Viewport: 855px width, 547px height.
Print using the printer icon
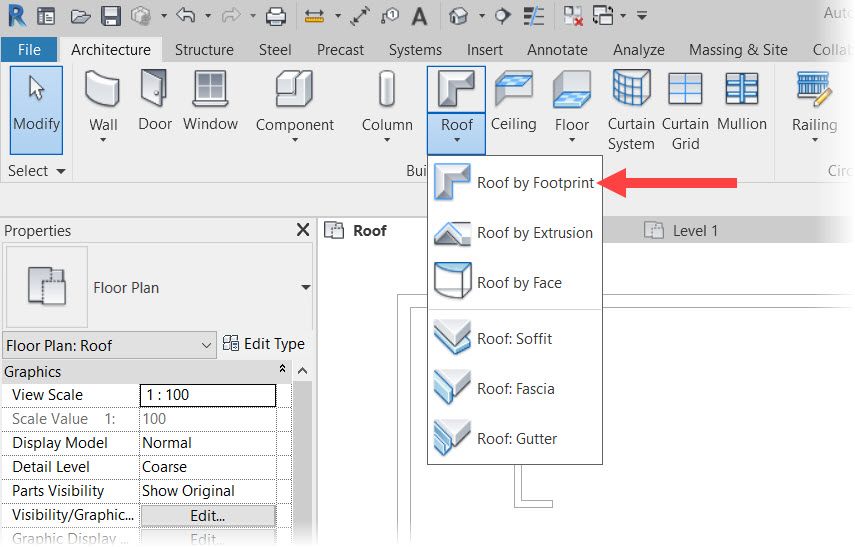point(276,16)
